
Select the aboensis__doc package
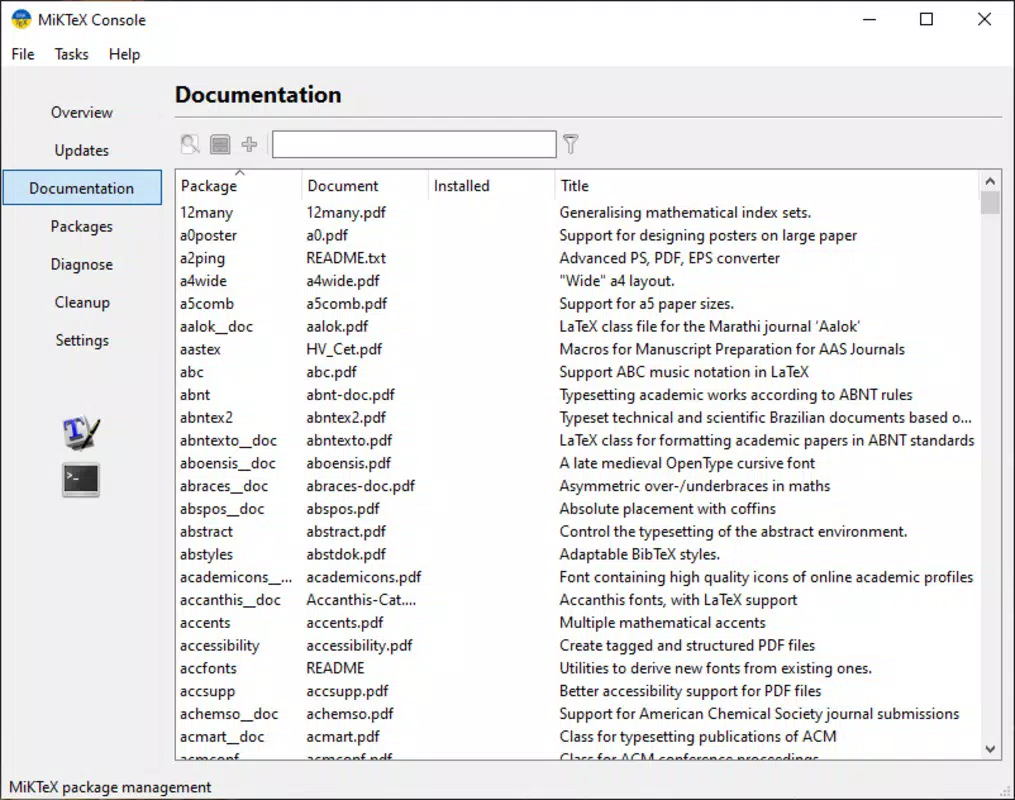228,463
